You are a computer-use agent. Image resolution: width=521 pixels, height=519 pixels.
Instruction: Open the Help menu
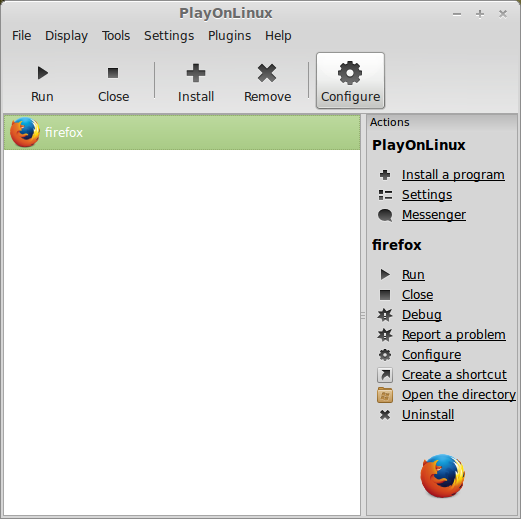(278, 36)
